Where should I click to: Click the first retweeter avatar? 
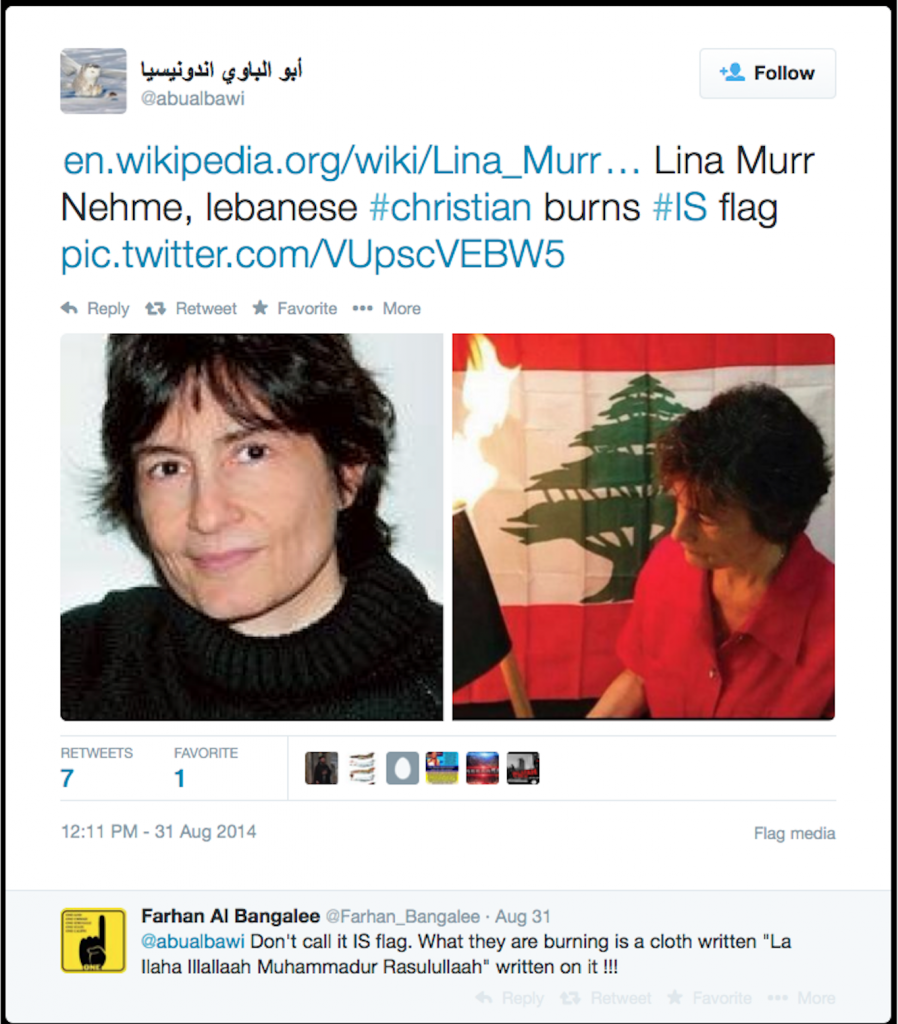click(321, 768)
